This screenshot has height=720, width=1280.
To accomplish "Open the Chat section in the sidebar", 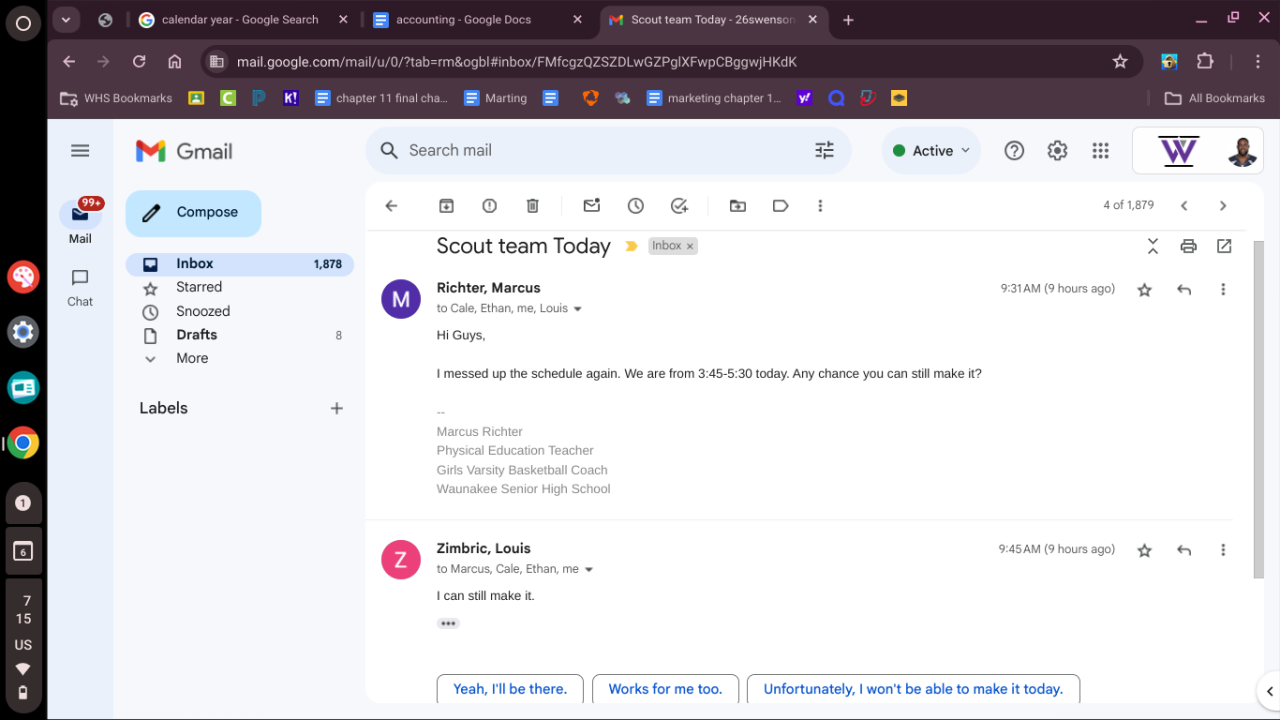I will coord(80,287).
